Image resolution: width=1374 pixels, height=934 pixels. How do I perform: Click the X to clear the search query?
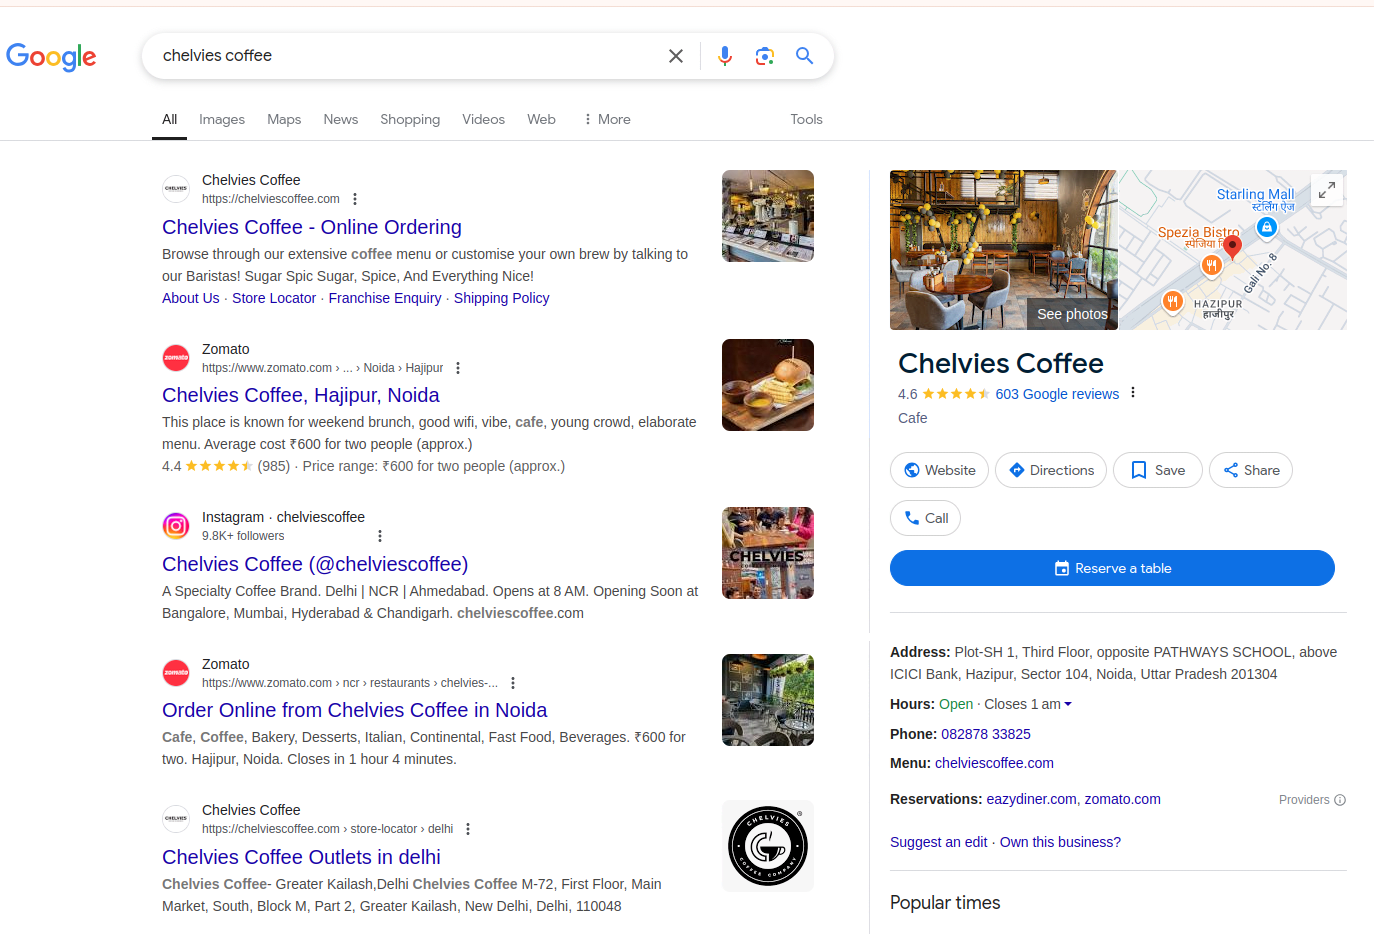coord(675,56)
